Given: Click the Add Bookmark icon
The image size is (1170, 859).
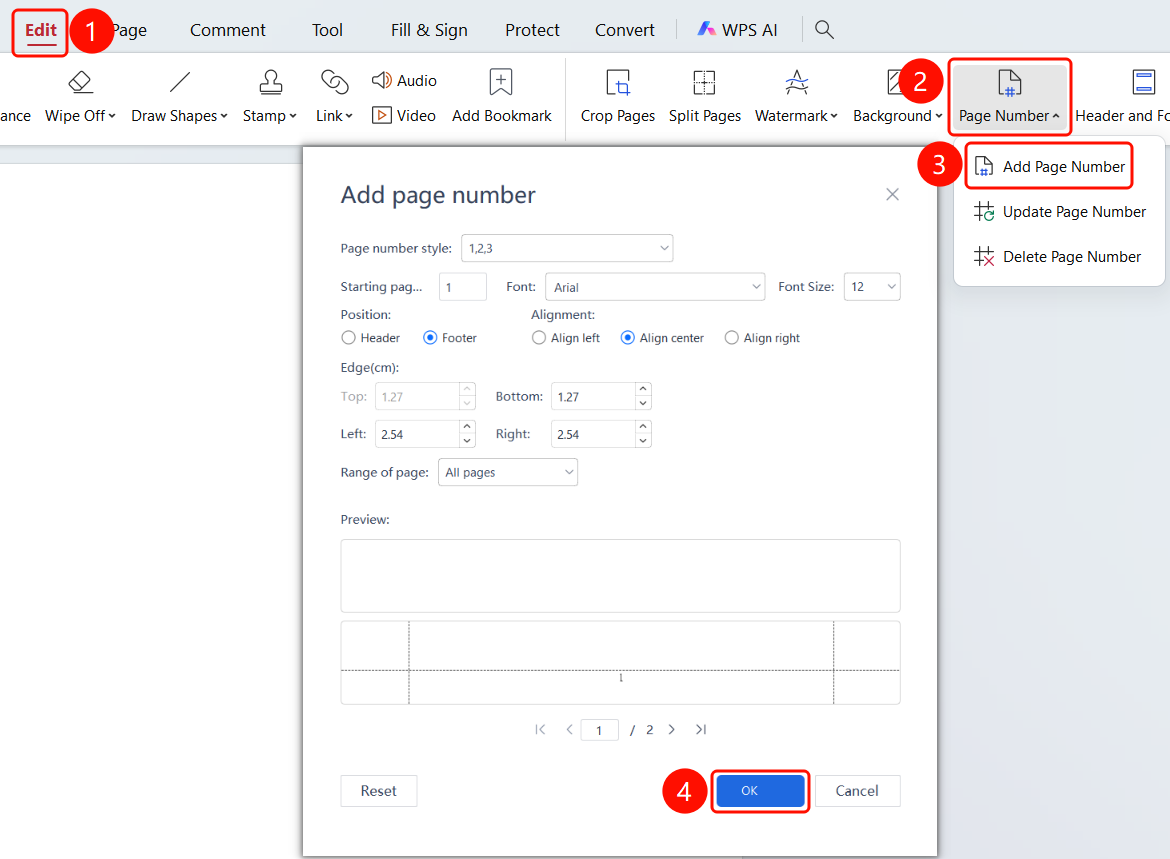Looking at the screenshot, I should [x=501, y=82].
